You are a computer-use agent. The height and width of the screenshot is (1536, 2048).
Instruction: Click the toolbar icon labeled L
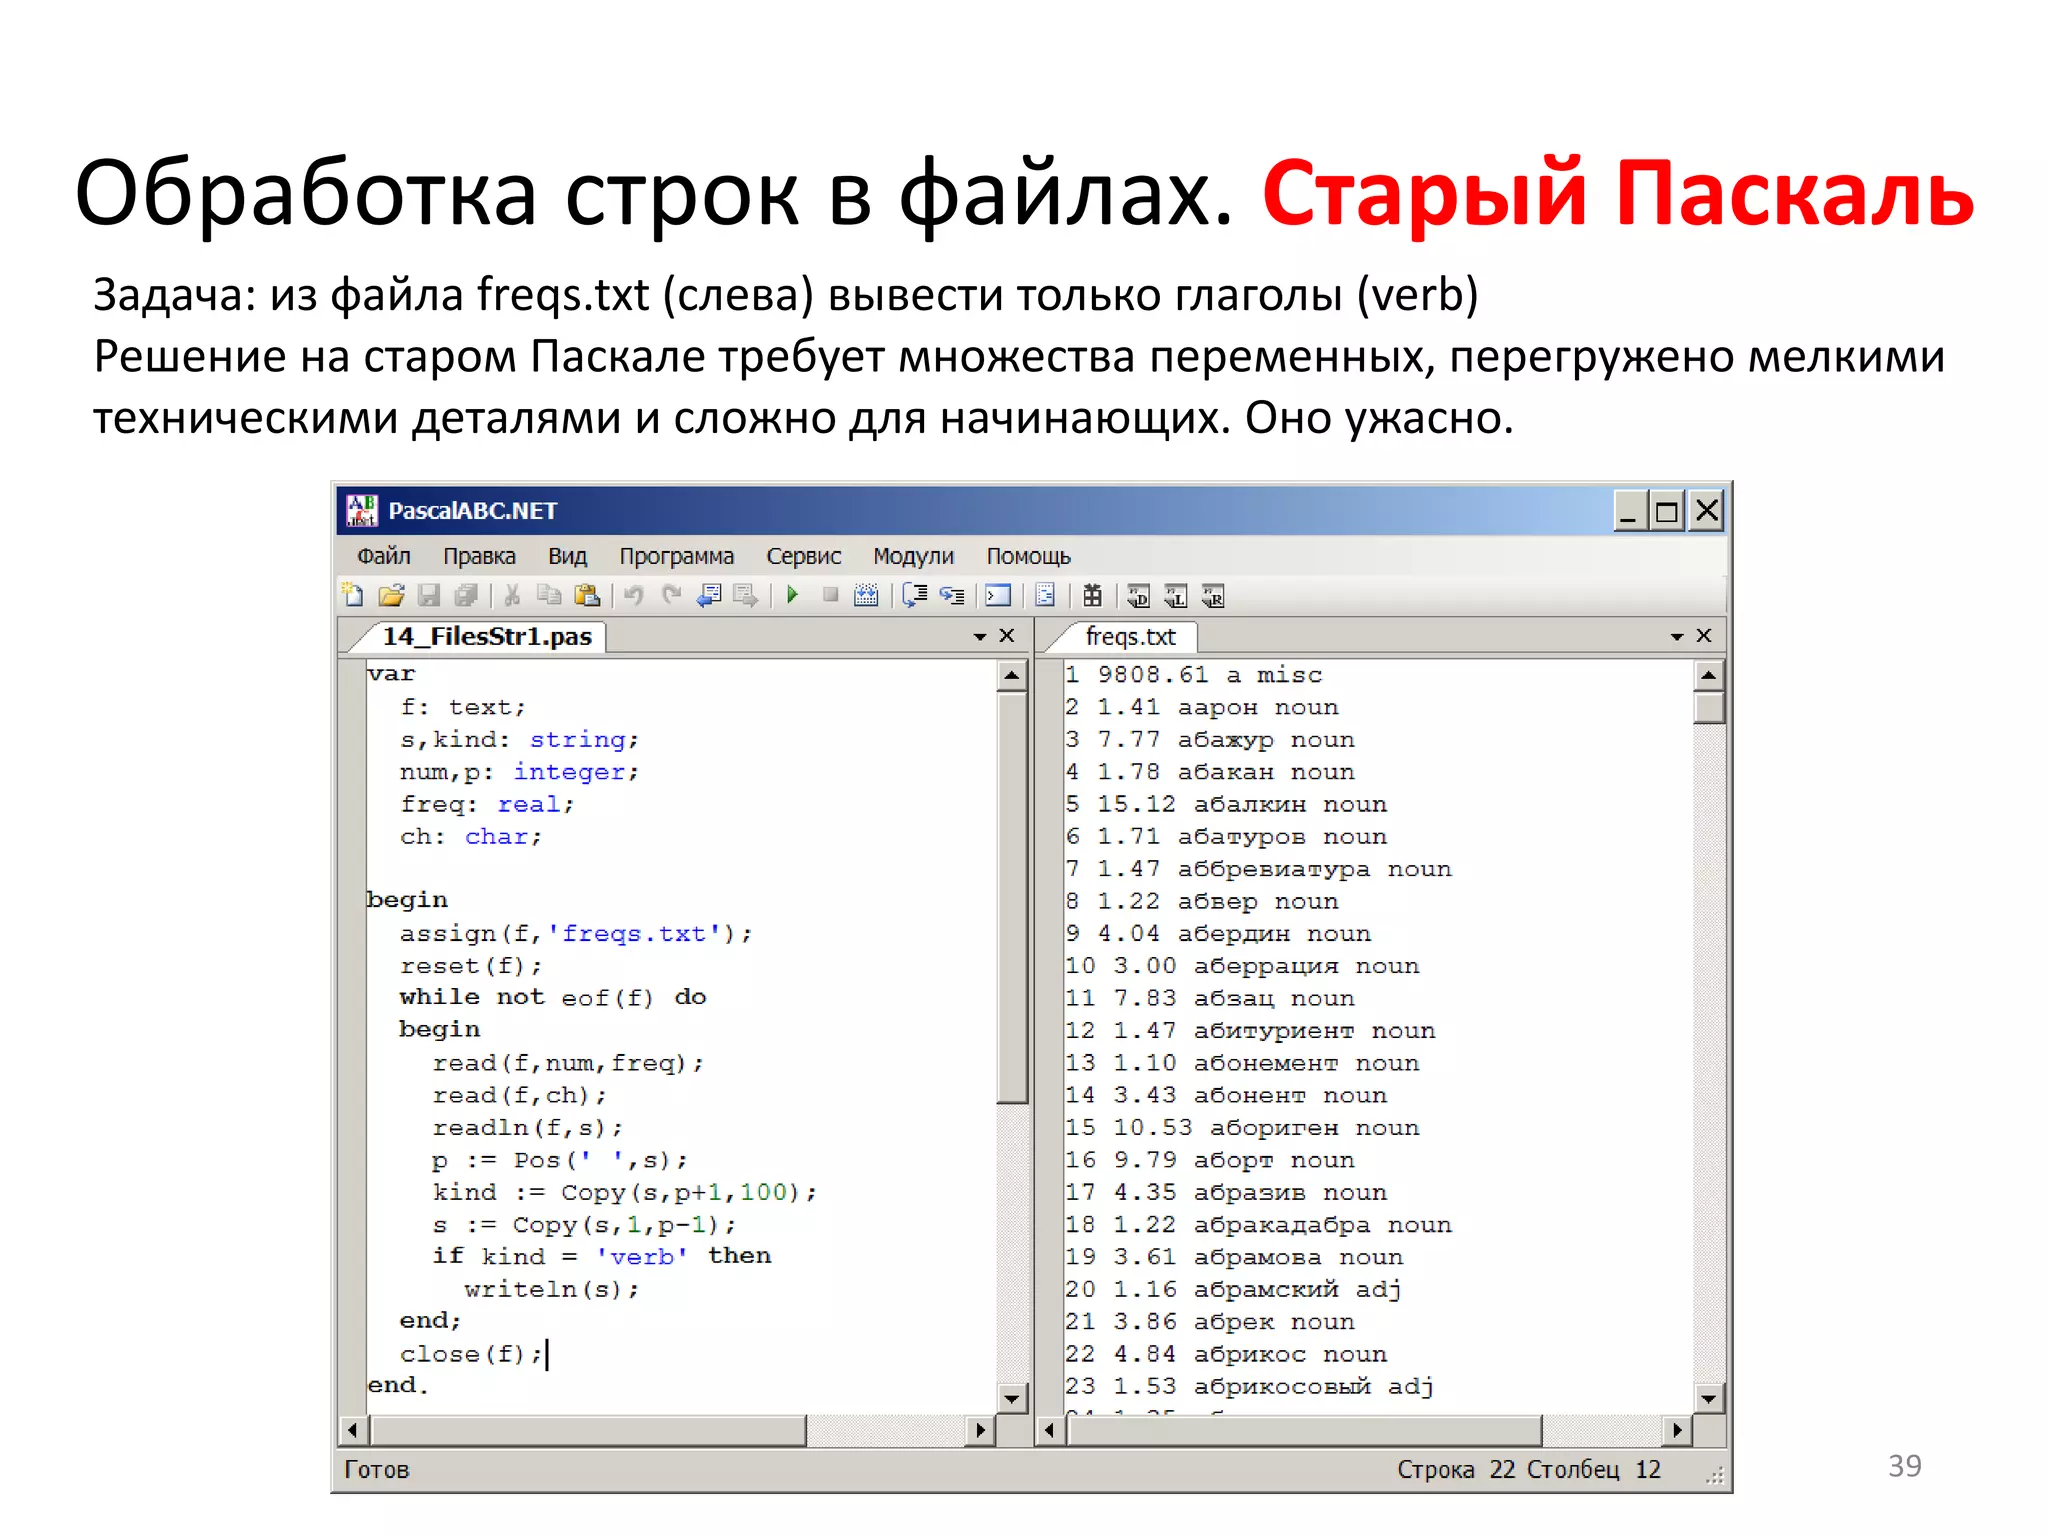(x=1175, y=596)
